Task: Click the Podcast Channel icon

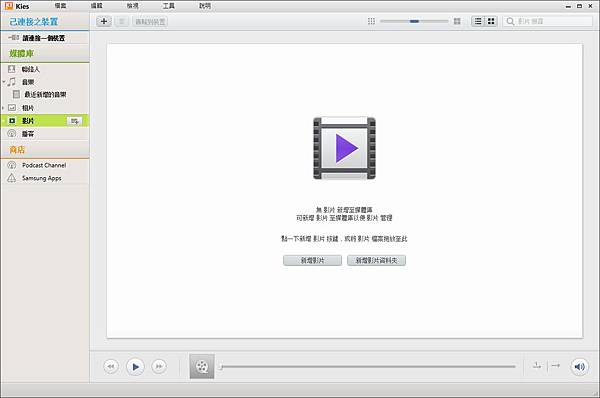Action: click(x=12, y=165)
